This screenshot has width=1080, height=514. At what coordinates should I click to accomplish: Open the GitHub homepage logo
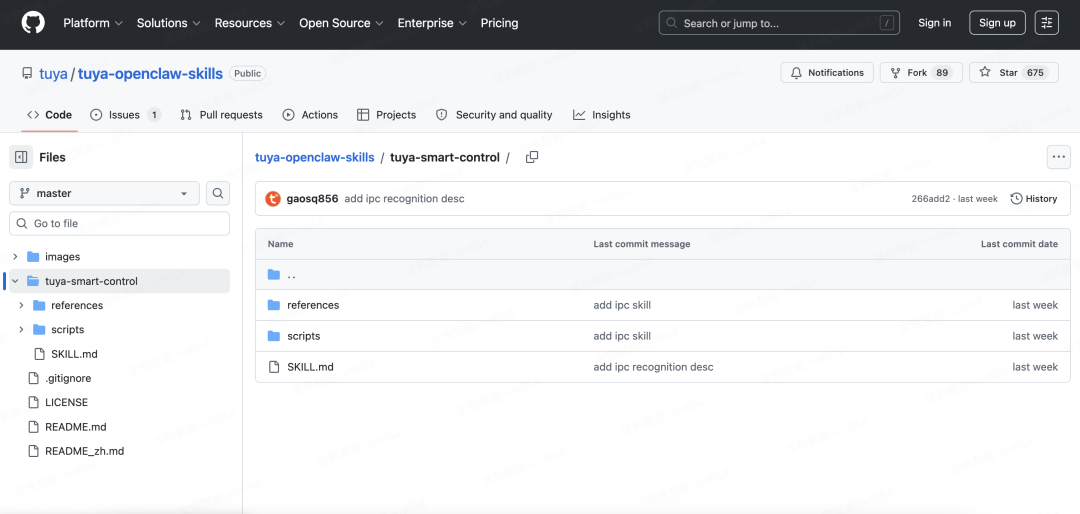(x=33, y=23)
